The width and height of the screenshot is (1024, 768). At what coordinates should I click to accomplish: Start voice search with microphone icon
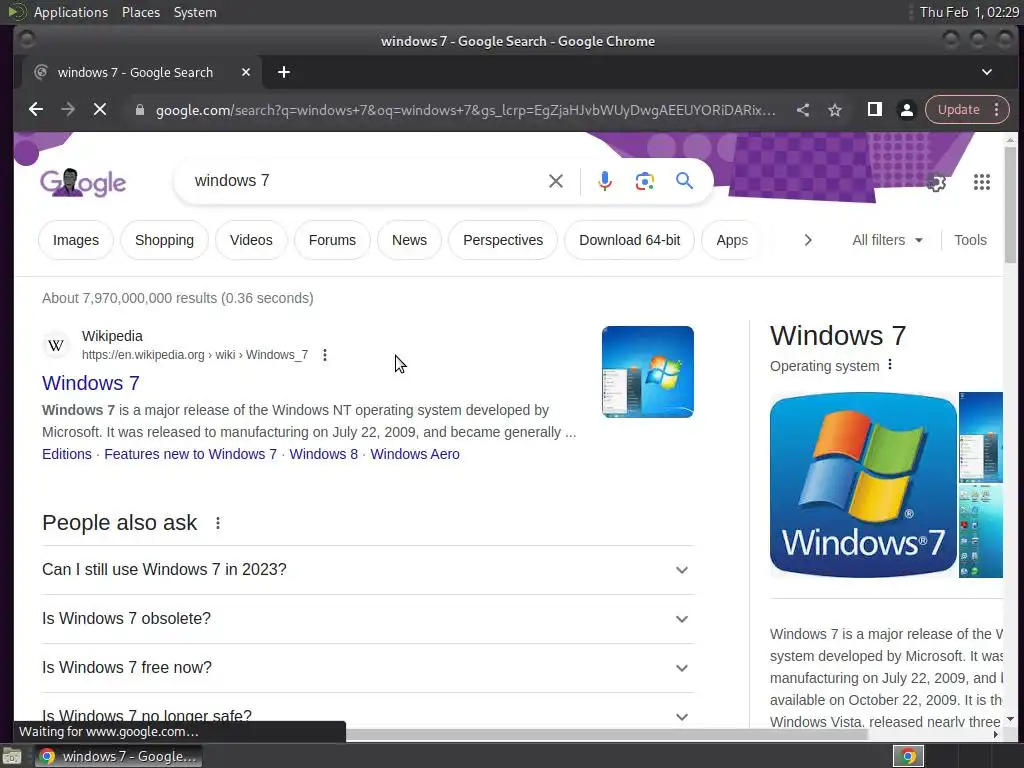[605, 181]
